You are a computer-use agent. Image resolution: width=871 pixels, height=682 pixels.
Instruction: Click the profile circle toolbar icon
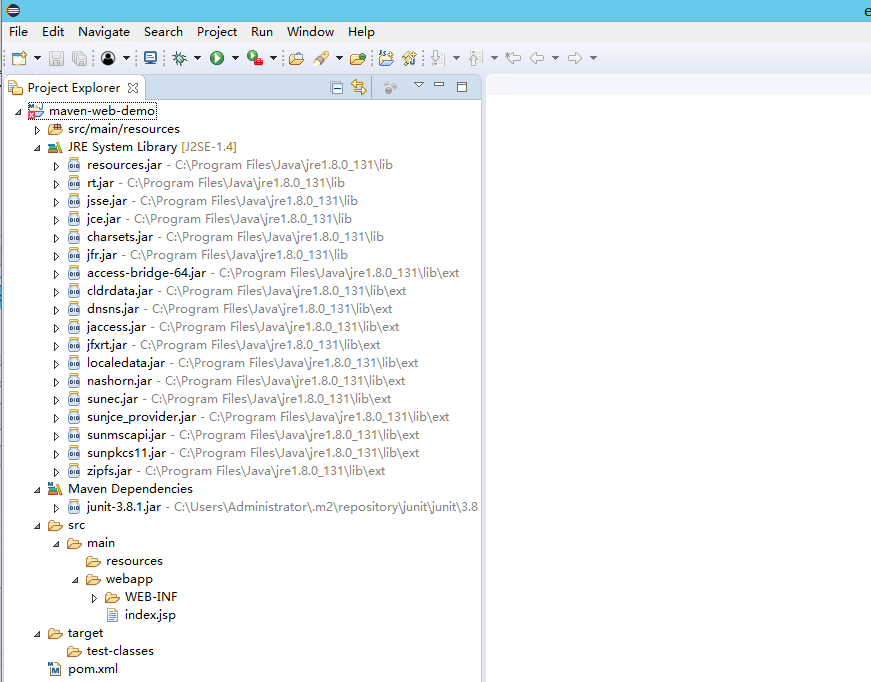tap(108, 58)
